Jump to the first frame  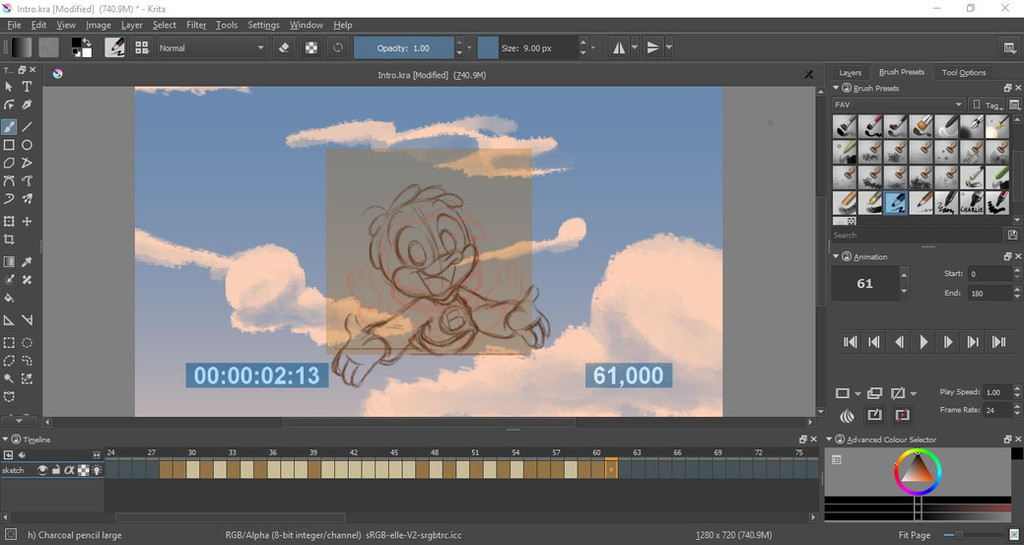click(850, 341)
